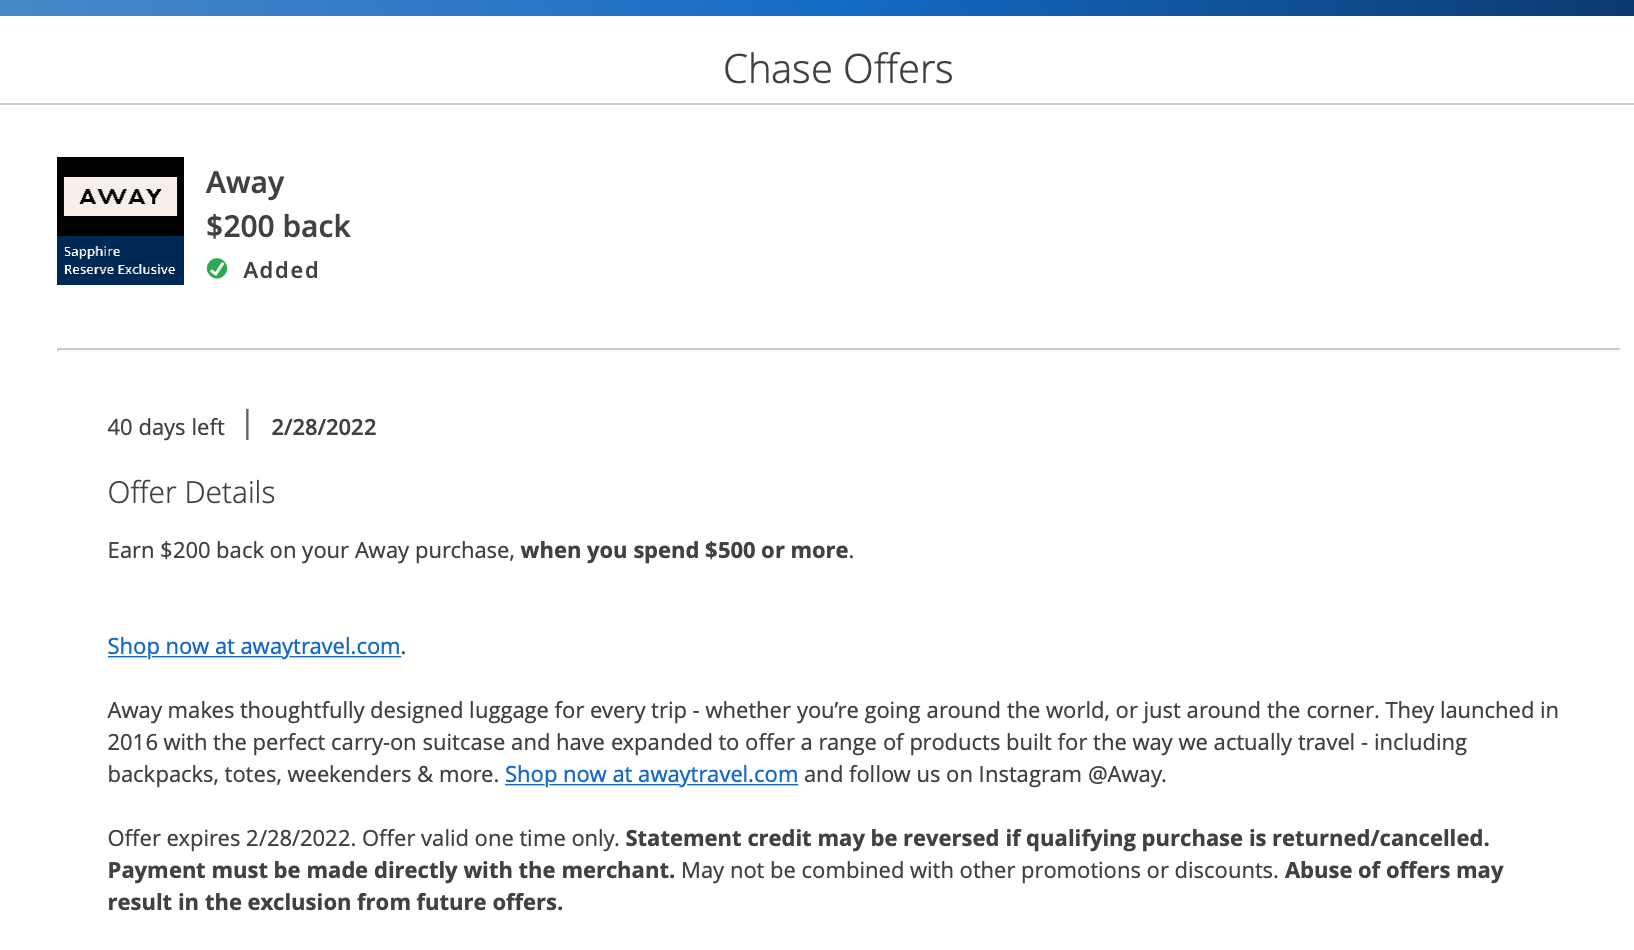Select the Away merchant name heading
Viewport: 1634px width, 950px height.
(x=245, y=183)
